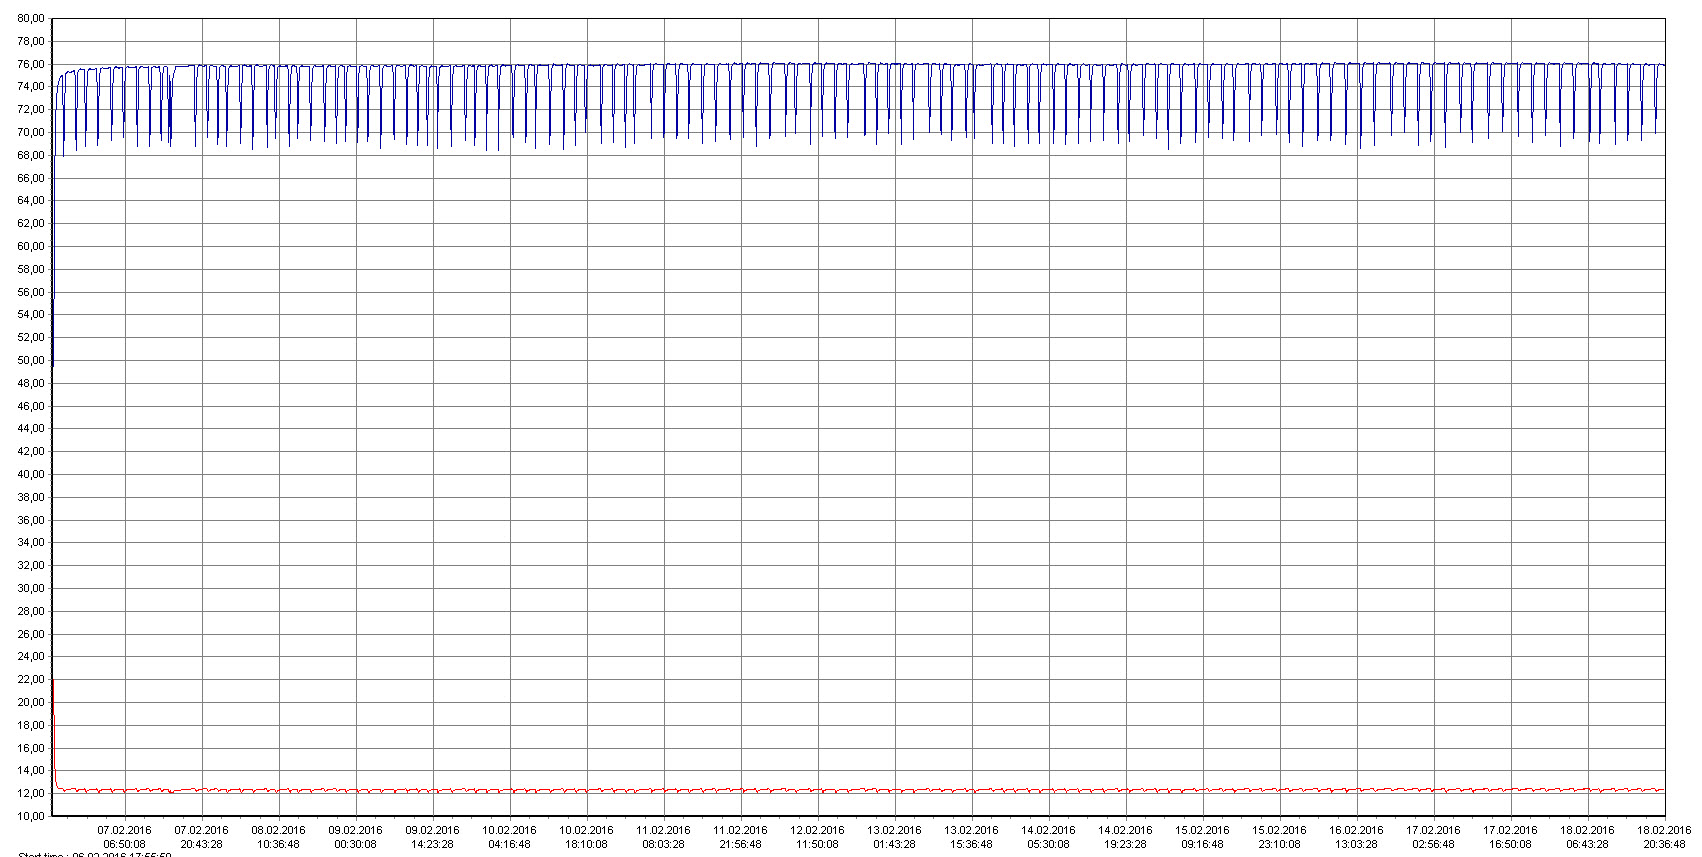This screenshot has height=857, width=1702.
Task: Click the x-axis time label 06:50:08
Action: point(124,844)
